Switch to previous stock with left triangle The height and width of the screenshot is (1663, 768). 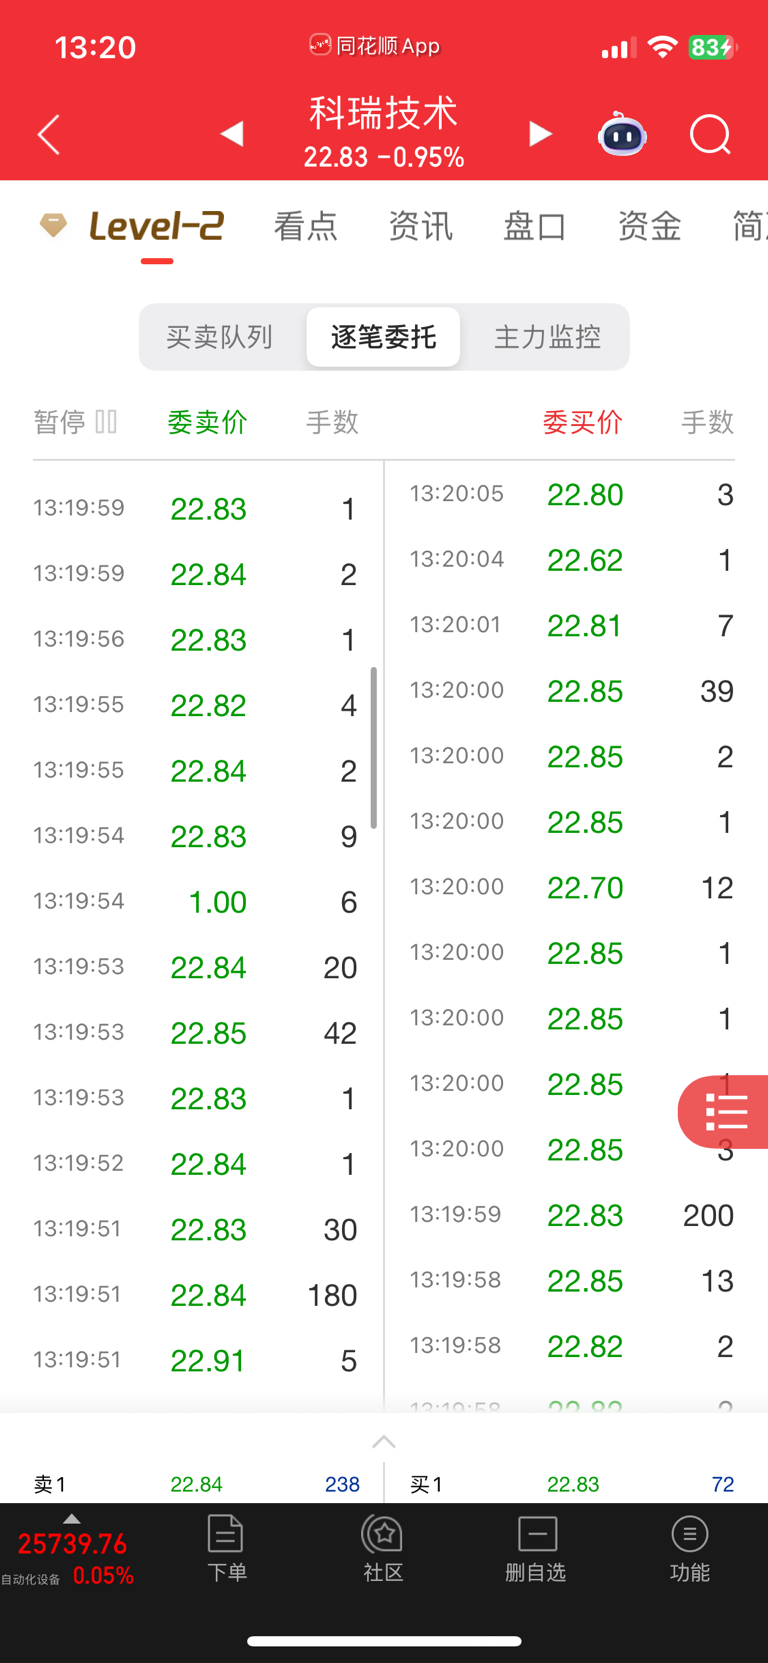coord(232,134)
